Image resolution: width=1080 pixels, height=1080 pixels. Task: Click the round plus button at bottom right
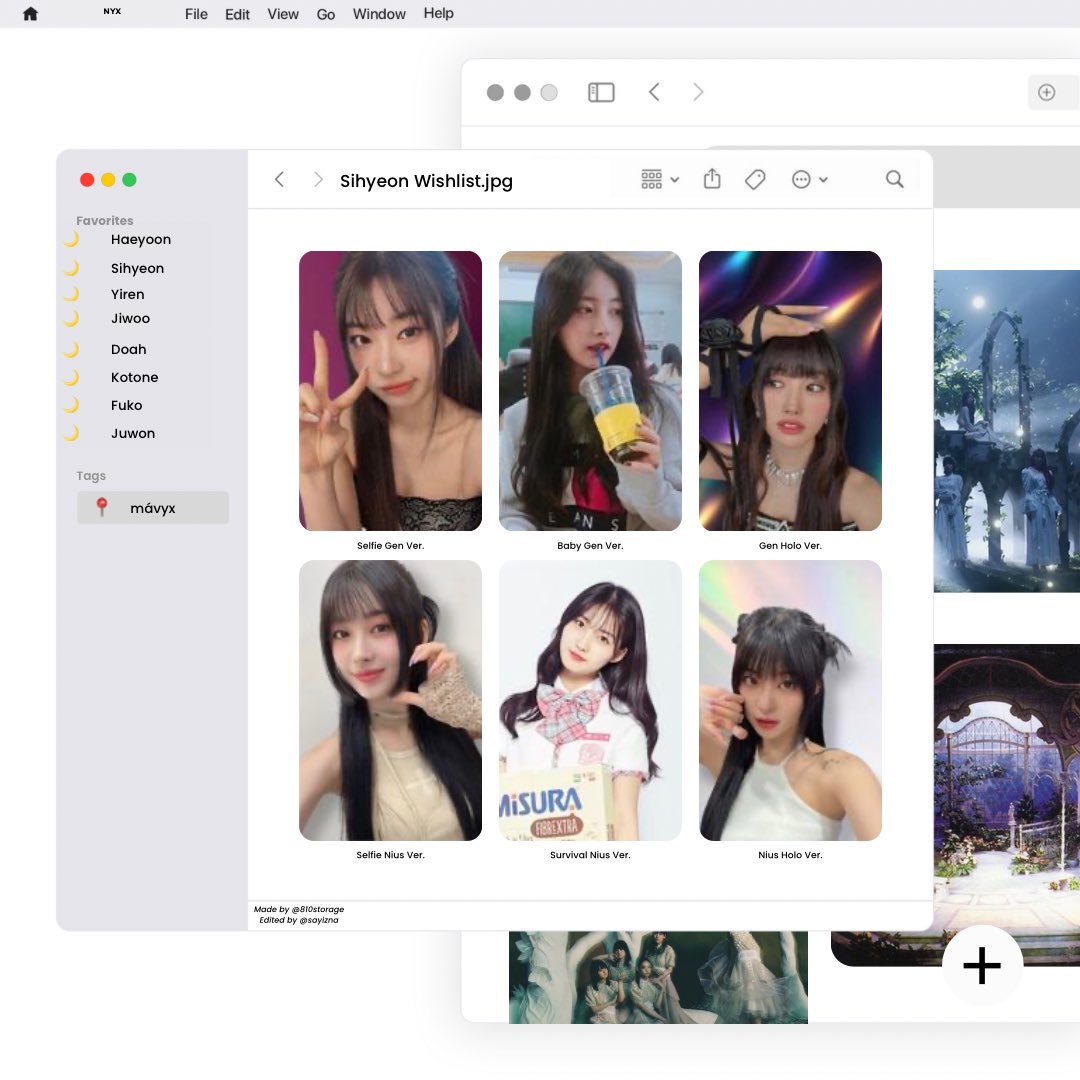[x=982, y=965]
